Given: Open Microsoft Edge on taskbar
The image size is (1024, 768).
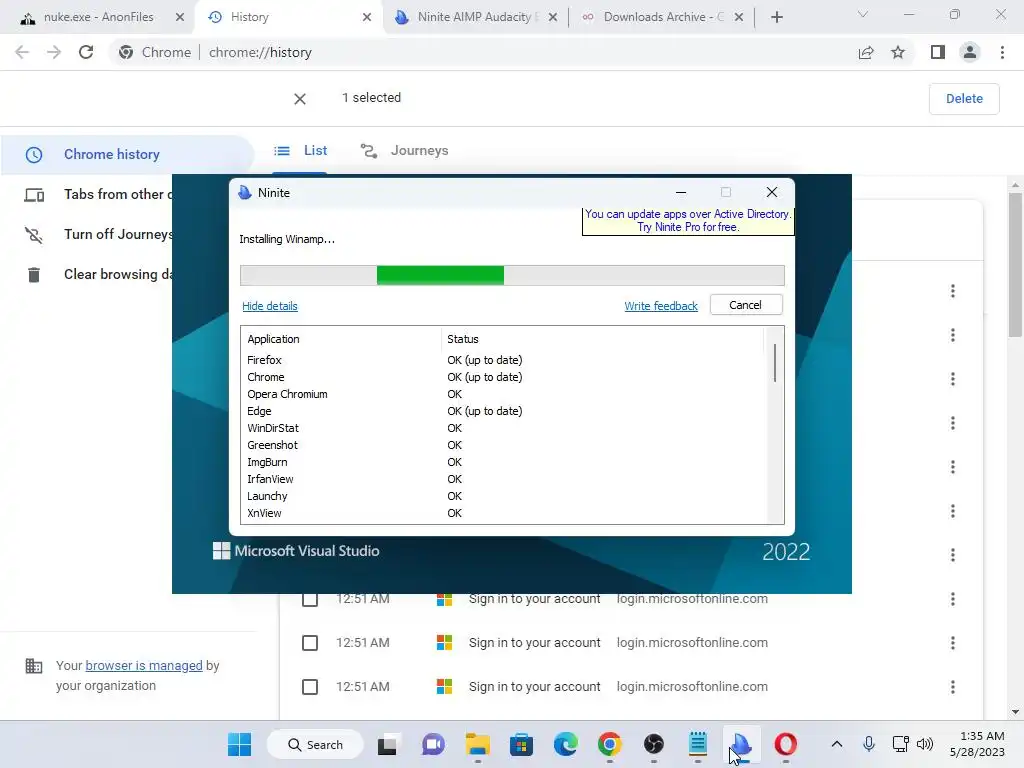Looking at the screenshot, I should pos(566,744).
